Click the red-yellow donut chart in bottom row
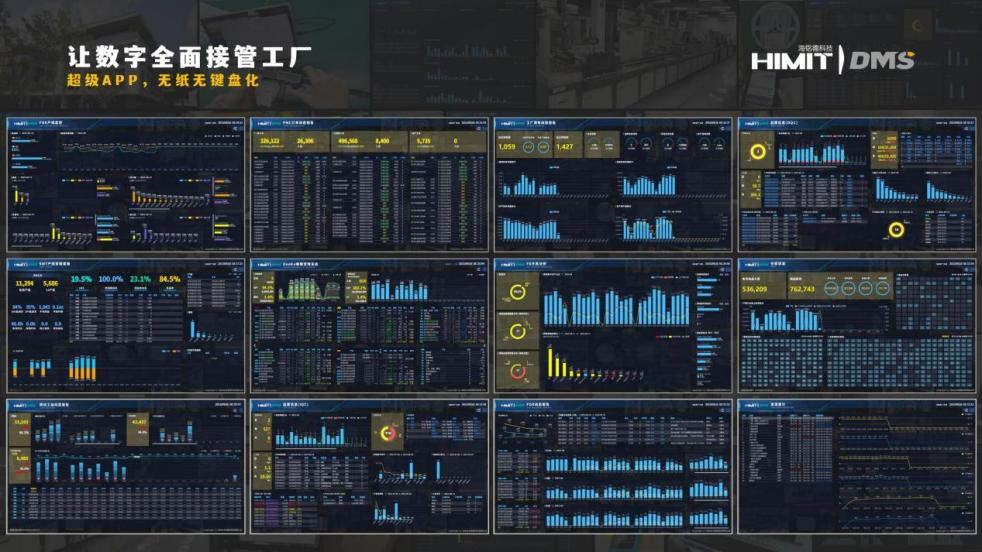982x552 pixels. [x=387, y=434]
